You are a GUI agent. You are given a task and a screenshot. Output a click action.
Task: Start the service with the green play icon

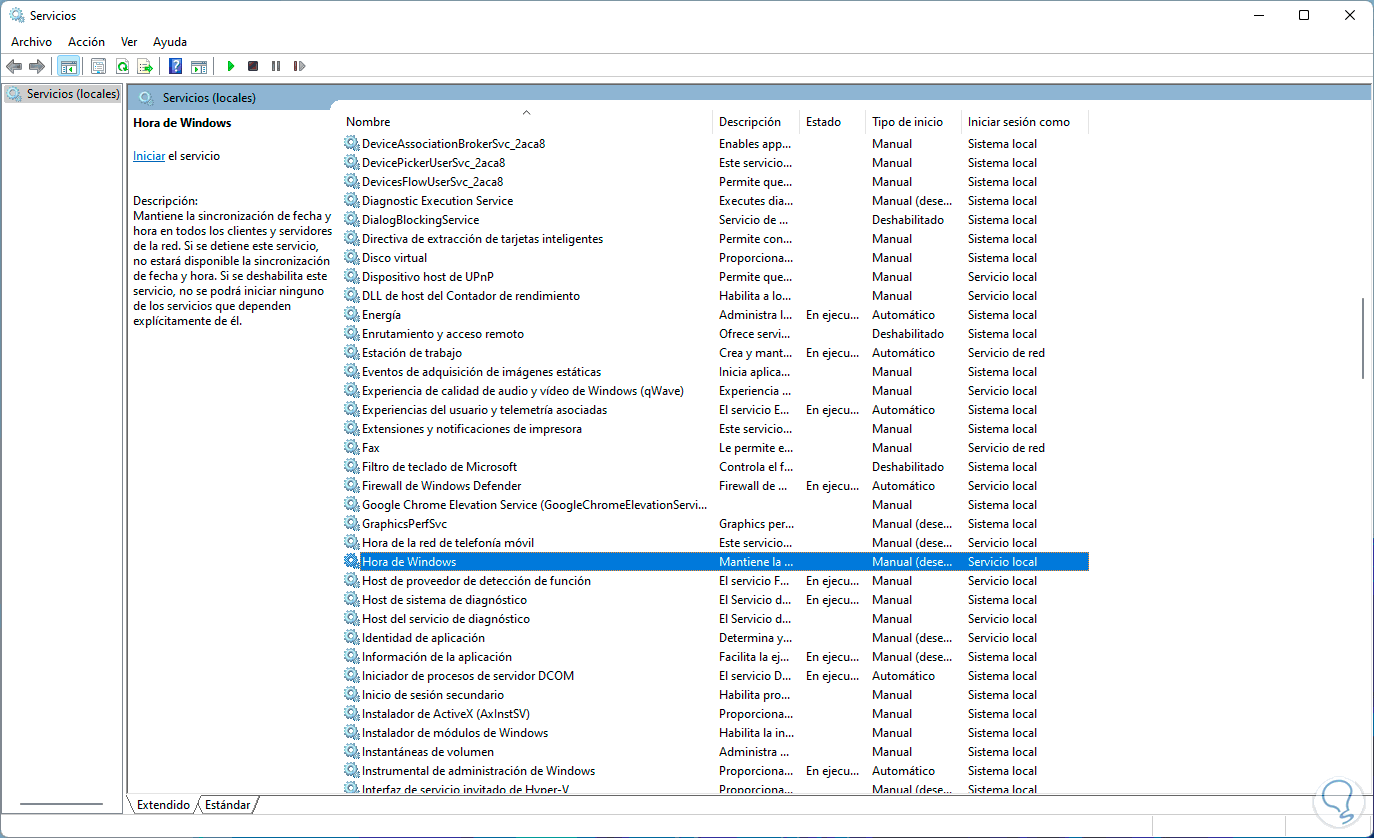click(230, 66)
